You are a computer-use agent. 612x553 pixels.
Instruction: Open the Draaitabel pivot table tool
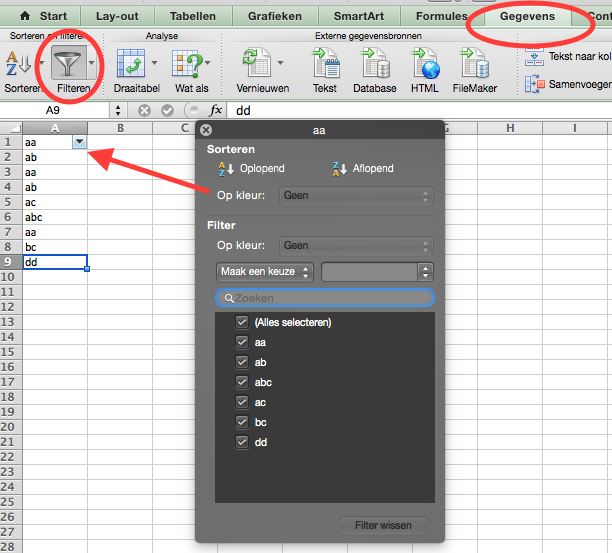coord(131,63)
